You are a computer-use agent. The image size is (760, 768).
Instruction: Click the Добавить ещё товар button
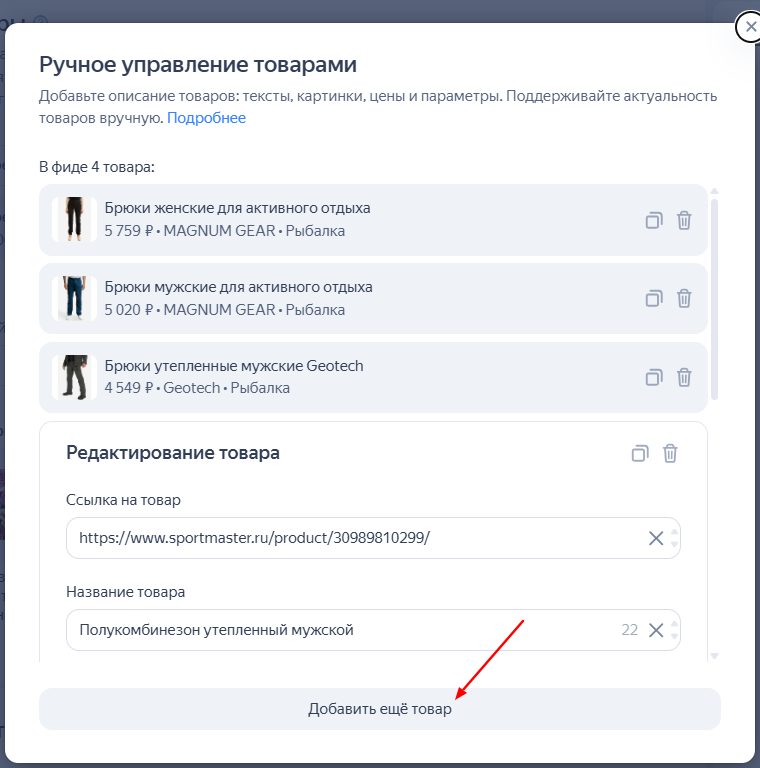[x=380, y=709]
